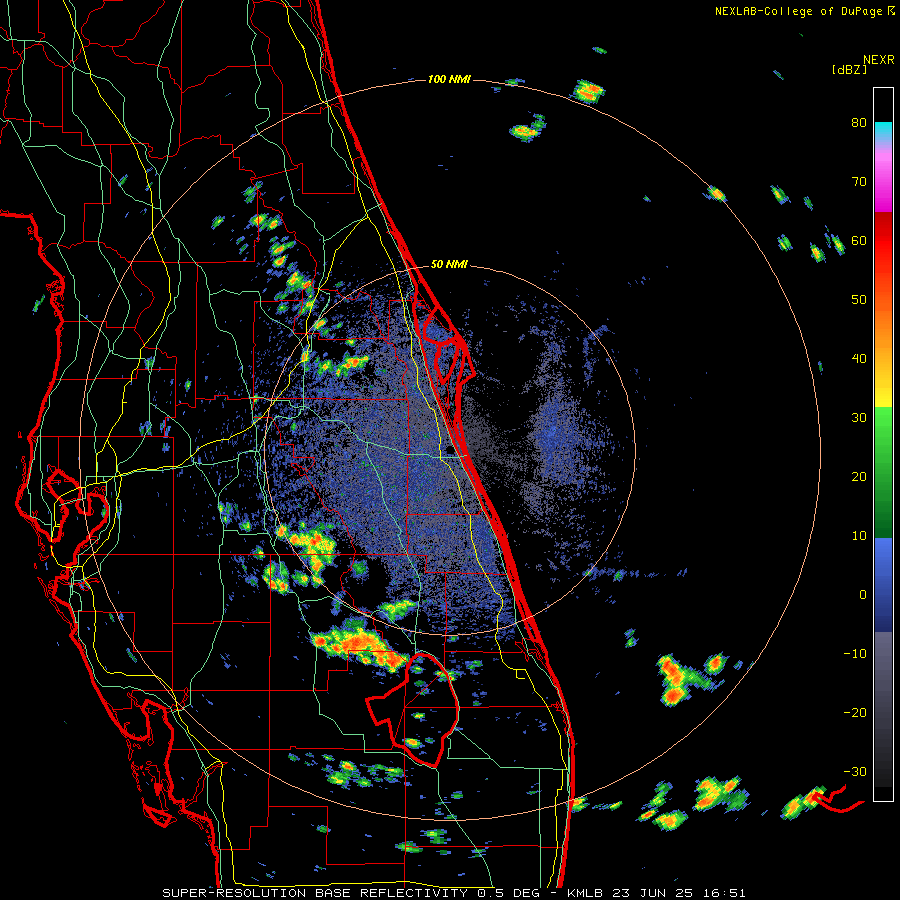Click the 20 value on the dBZ scale
Viewport: 900px width, 900px height.
point(859,477)
